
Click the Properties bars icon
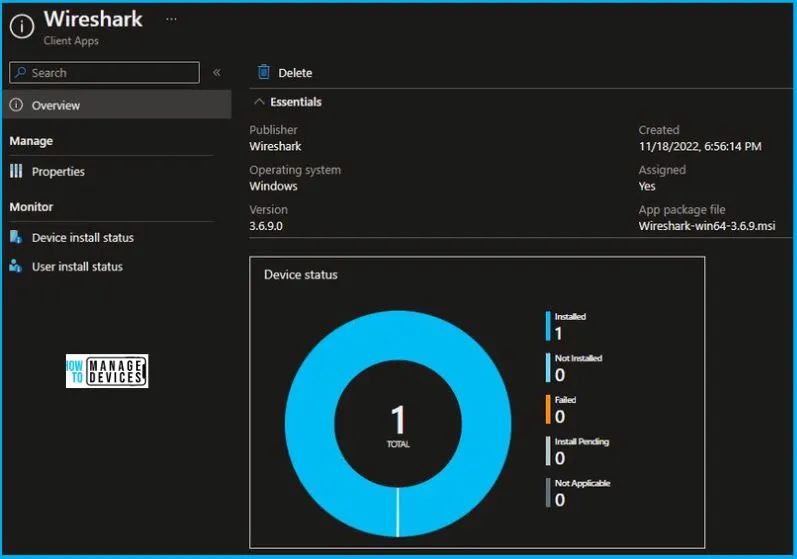16,171
